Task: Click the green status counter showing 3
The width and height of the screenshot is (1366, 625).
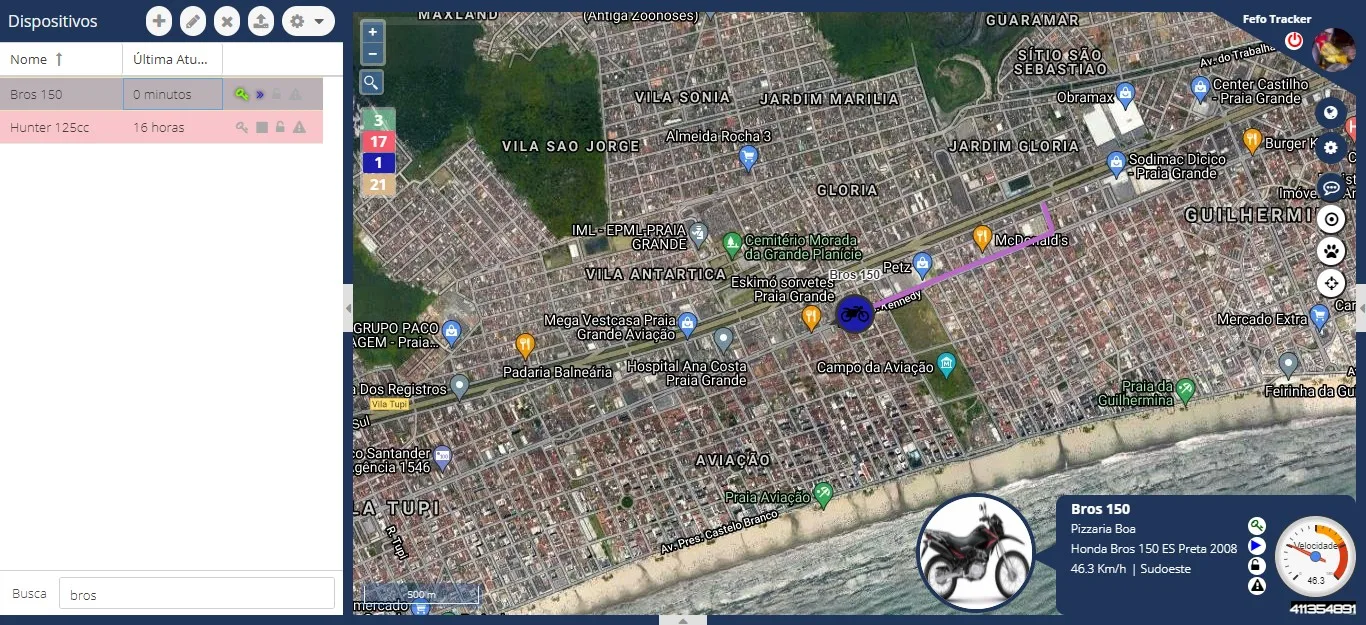Action: tap(378, 119)
